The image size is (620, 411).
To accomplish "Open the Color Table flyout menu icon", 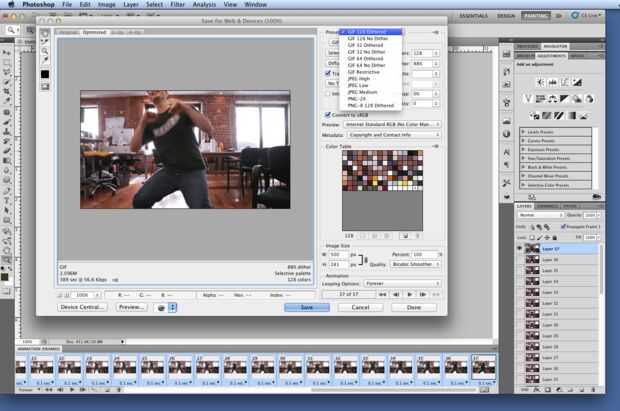I will click(x=435, y=146).
